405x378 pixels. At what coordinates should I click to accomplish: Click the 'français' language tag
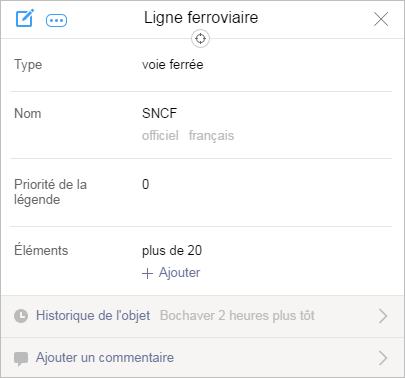pos(211,136)
